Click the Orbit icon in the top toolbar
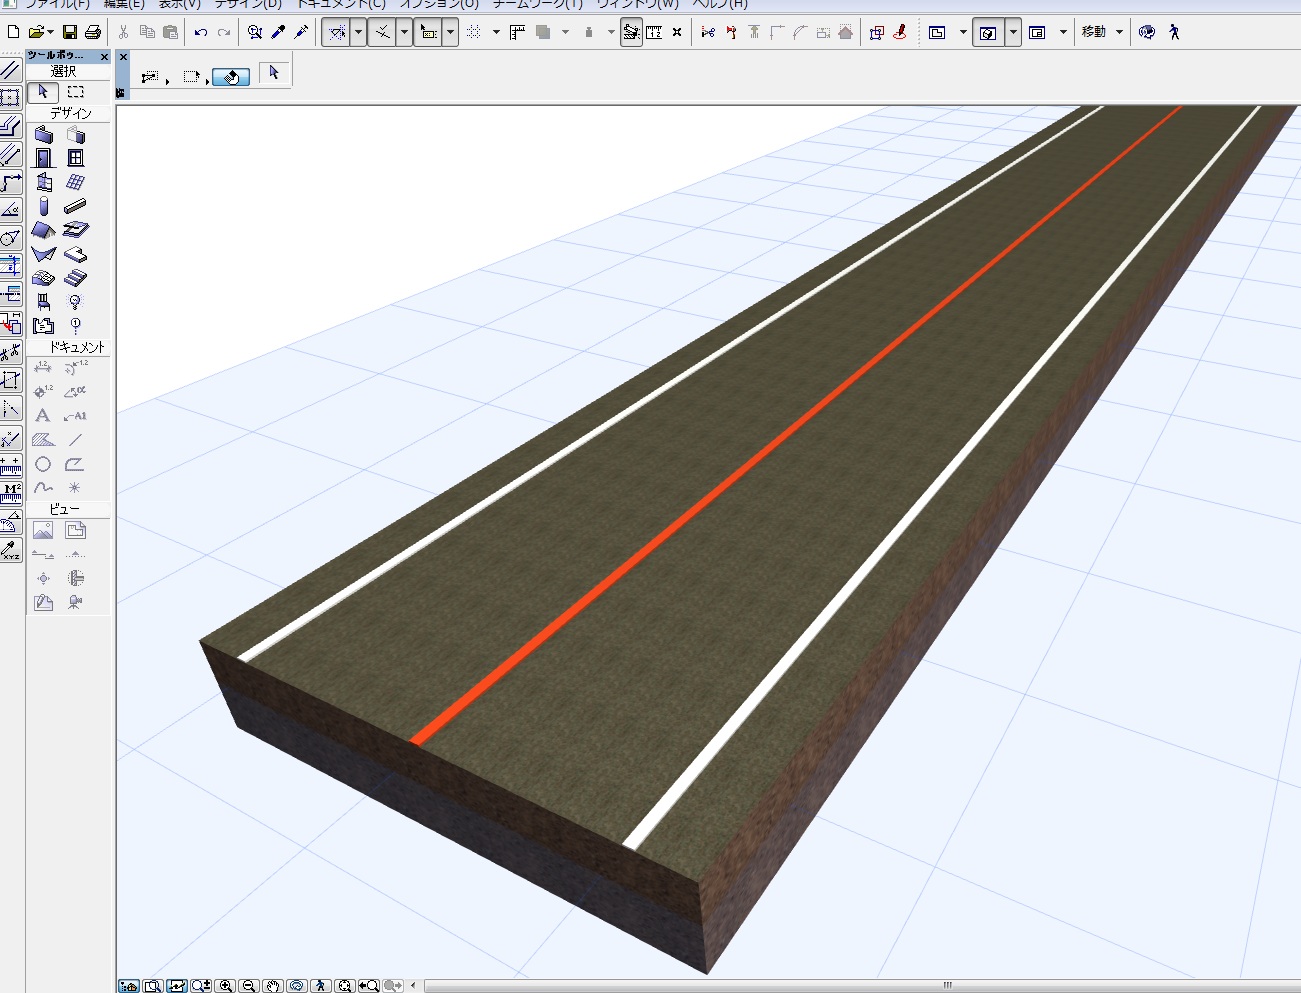 [x=1147, y=33]
